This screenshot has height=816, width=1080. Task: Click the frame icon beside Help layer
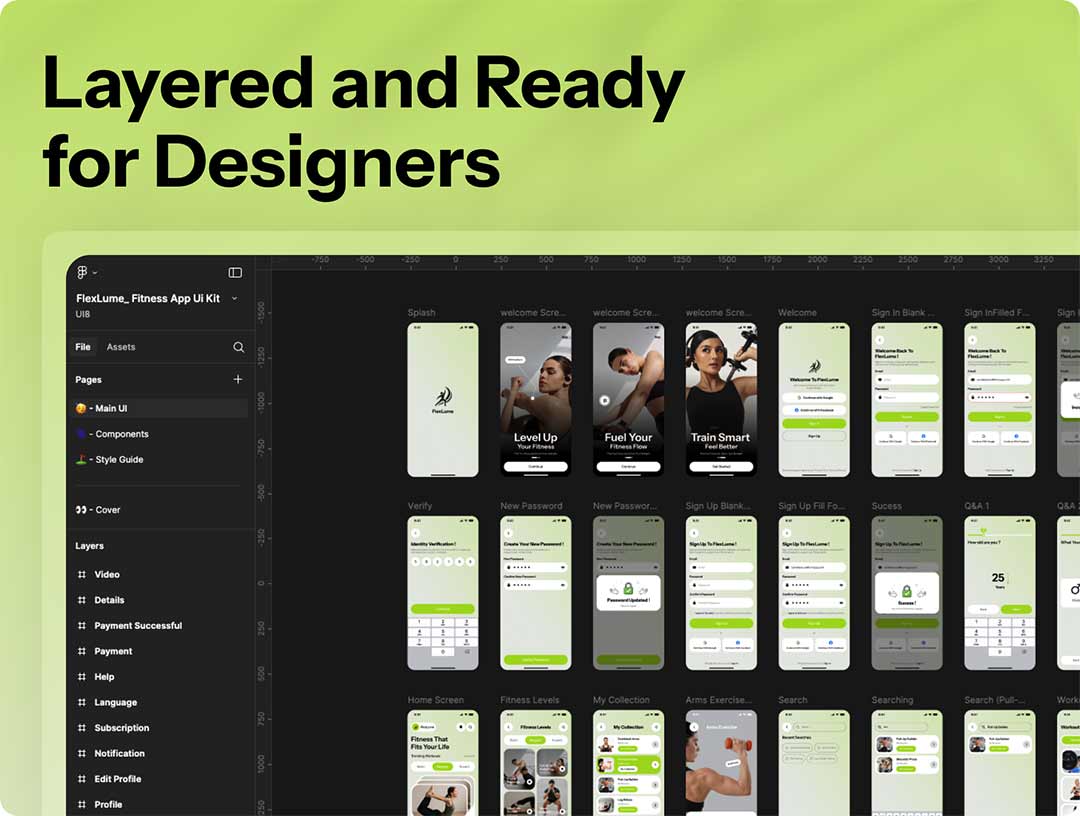(x=82, y=677)
